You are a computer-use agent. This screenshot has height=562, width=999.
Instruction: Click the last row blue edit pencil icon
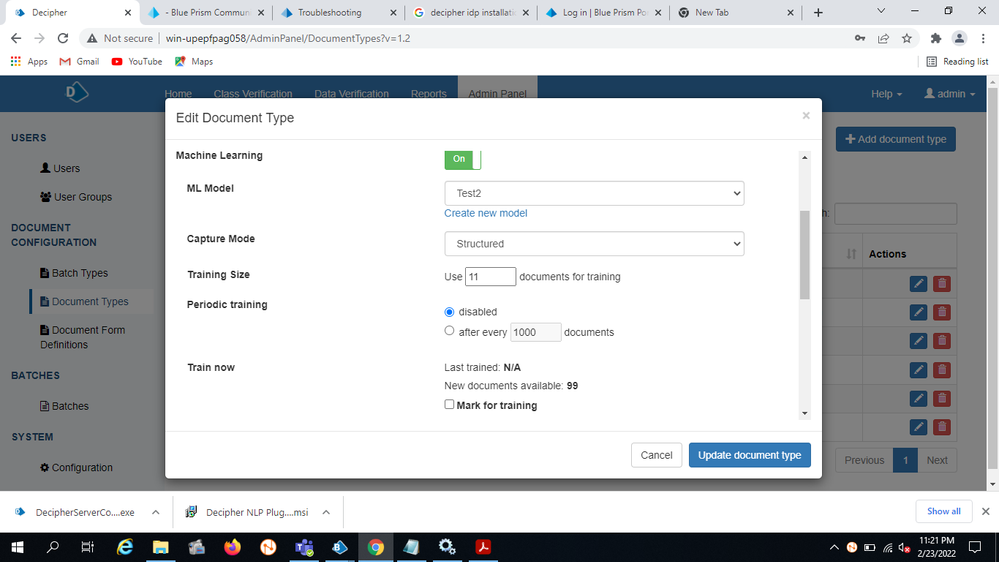[x=918, y=427]
